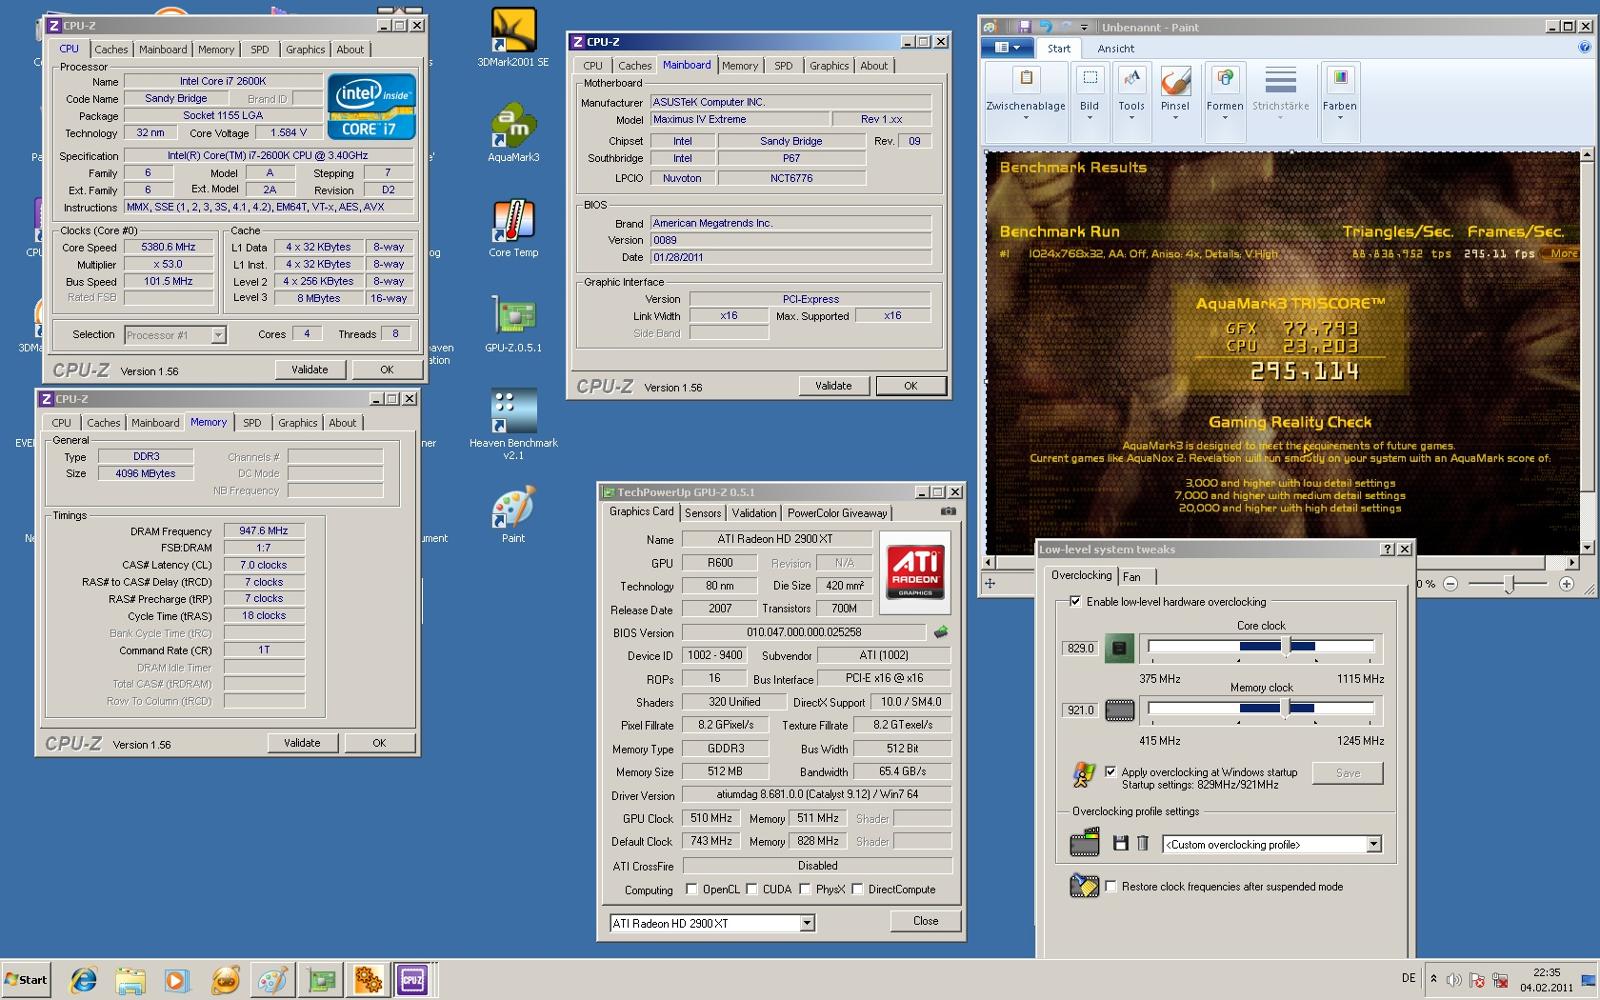Click Validate in the top-left CPU-Z window
This screenshot has height=1000, width=1600.
[x=309, y=369]
